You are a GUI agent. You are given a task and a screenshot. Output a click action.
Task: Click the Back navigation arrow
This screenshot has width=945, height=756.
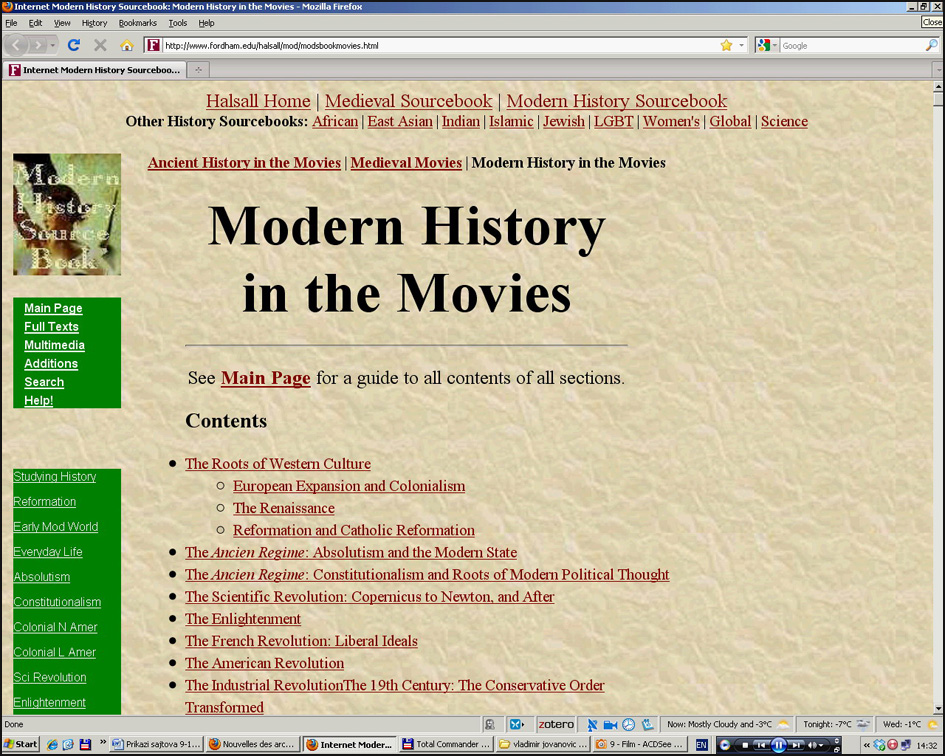coord(16,45)
